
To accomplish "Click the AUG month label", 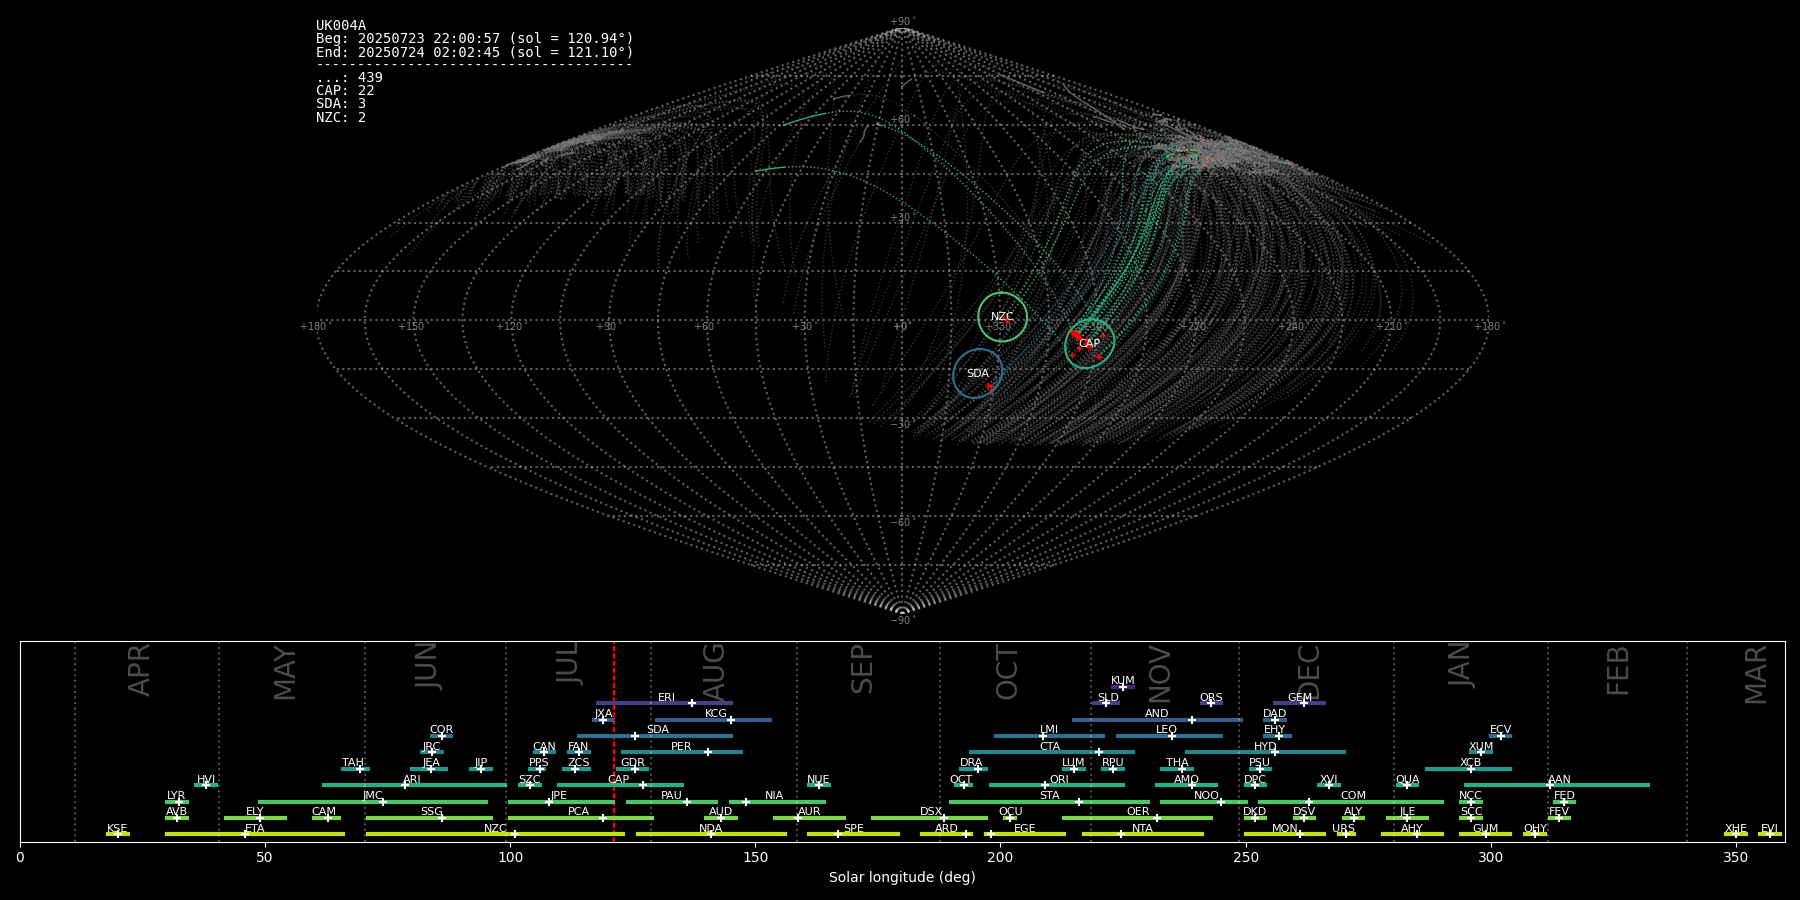I will [714, 673].
